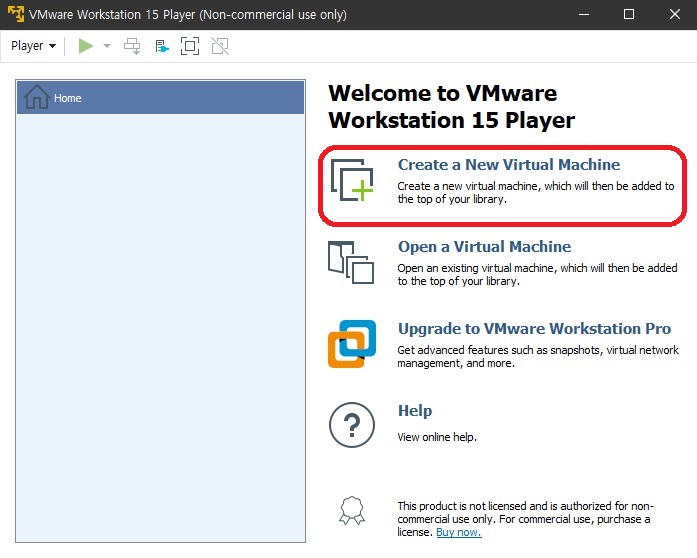Click Open a Virtual Machine link
The height and width of the screenshot is (558, 697).
tap(484, 246)
